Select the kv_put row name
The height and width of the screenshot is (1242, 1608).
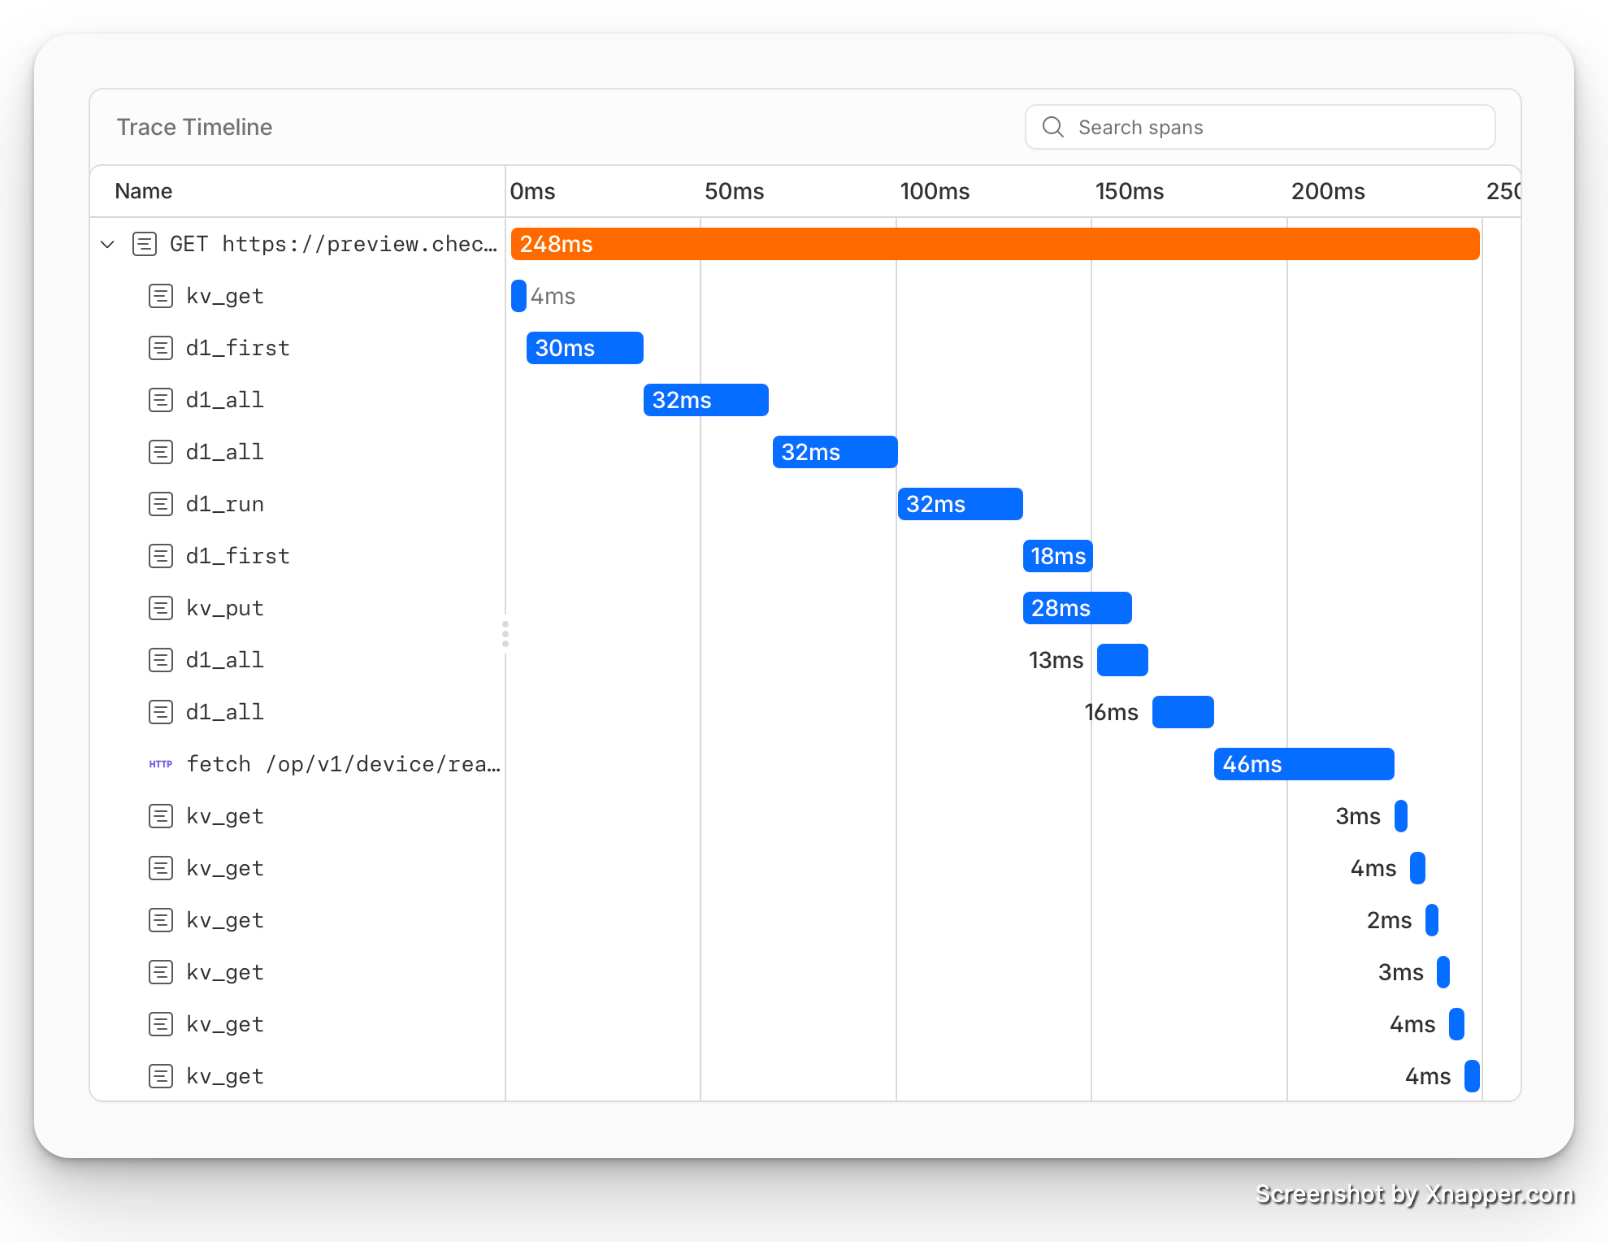click(x=225, y=608)
